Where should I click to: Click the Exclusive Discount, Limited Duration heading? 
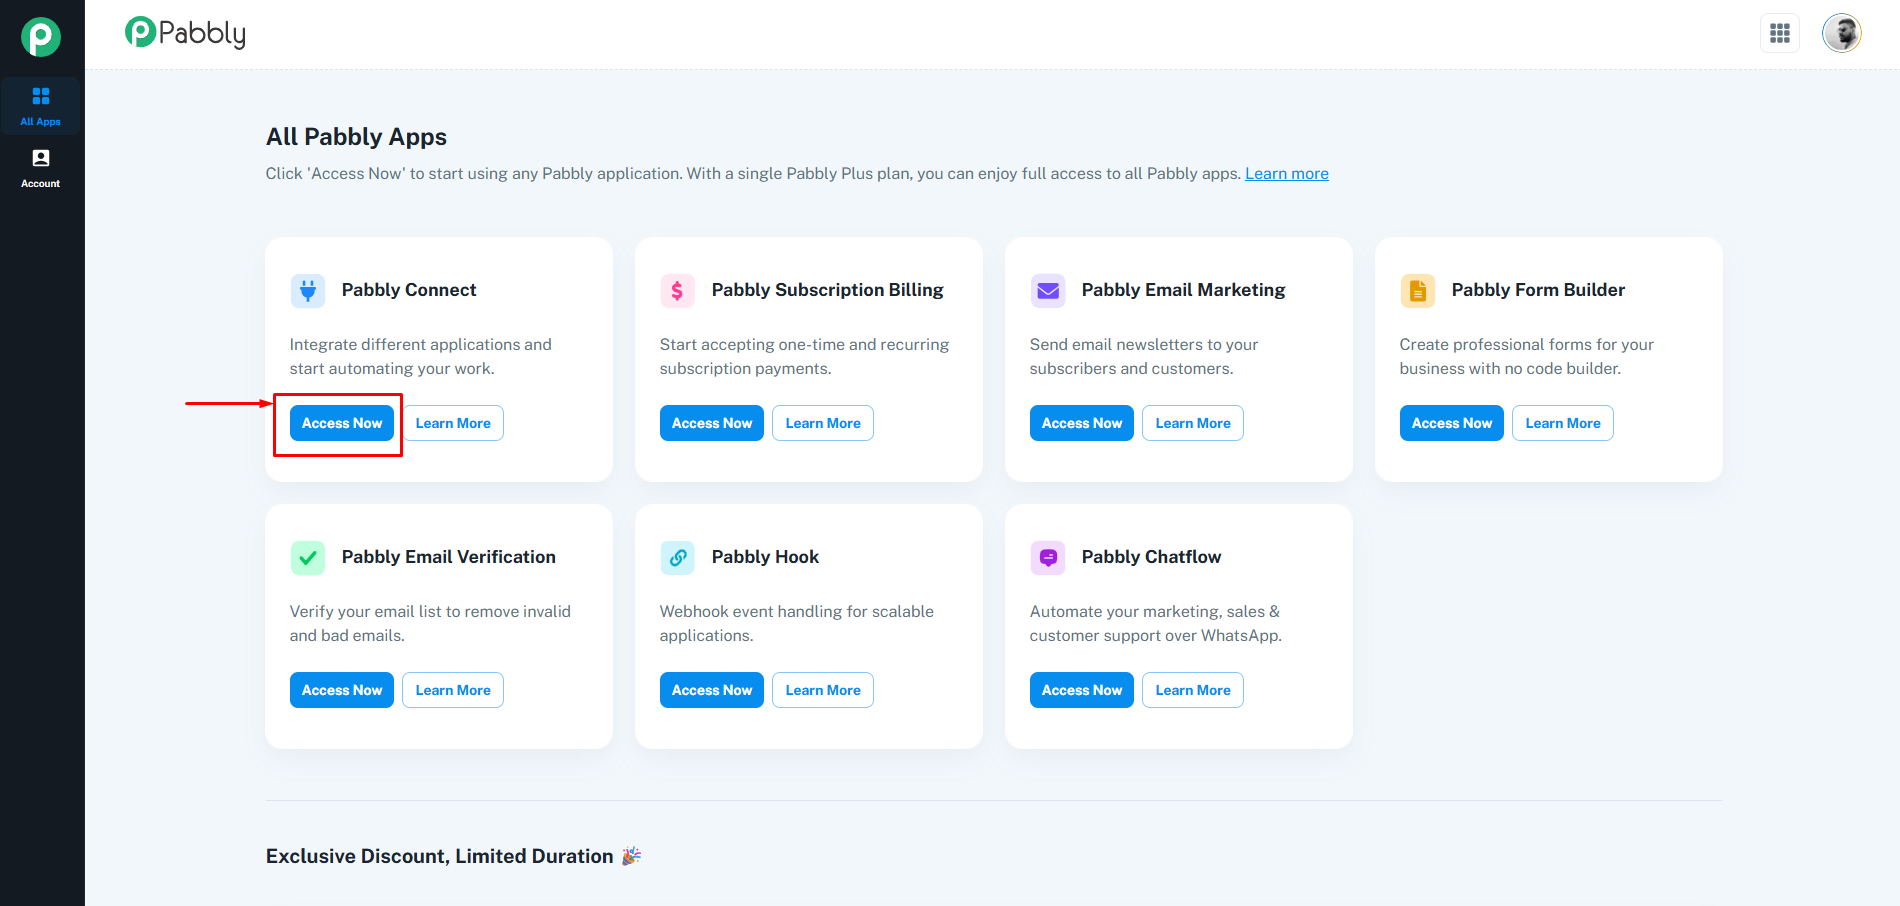[440, 856]
